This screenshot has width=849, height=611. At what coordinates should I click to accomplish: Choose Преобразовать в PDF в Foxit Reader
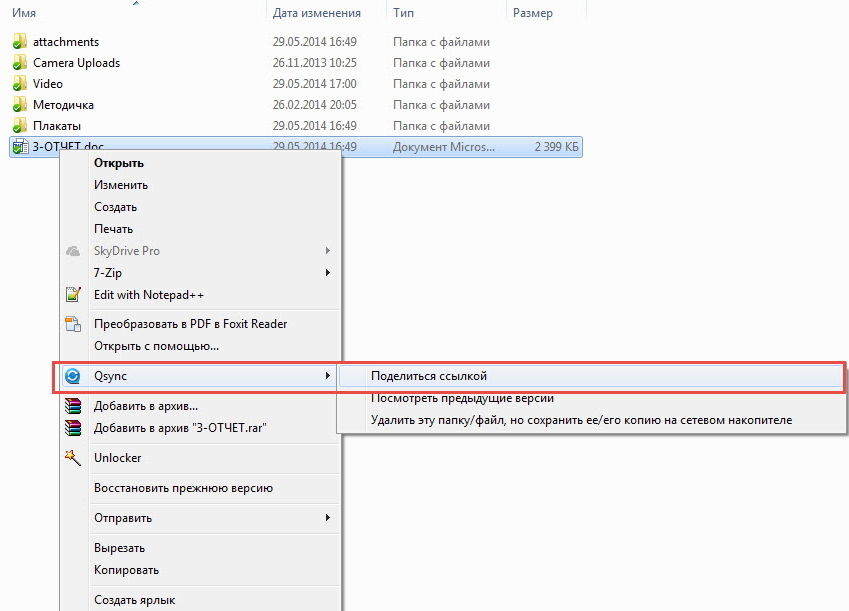200,324
